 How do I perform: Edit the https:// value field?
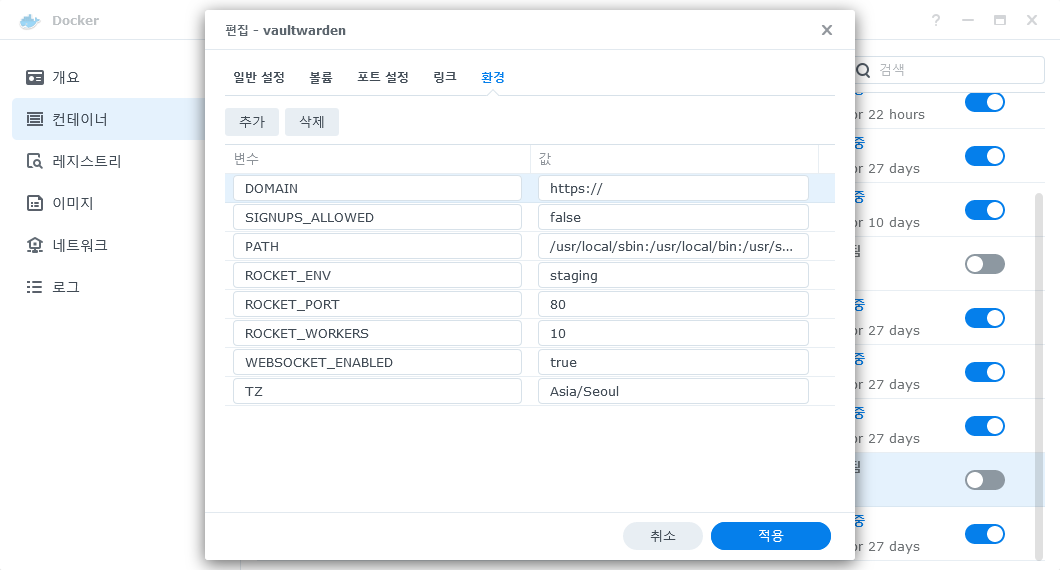[x=673, y=188]
